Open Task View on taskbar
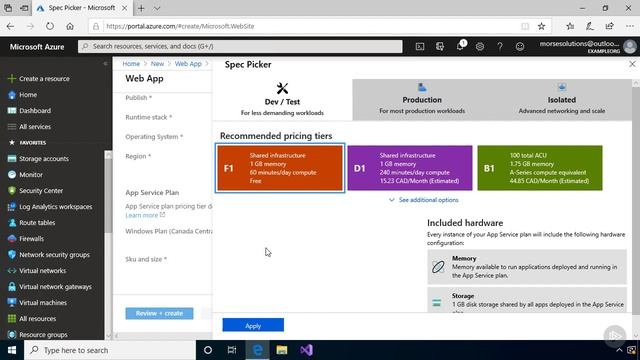The image size is (640, 360). (232, 350)
